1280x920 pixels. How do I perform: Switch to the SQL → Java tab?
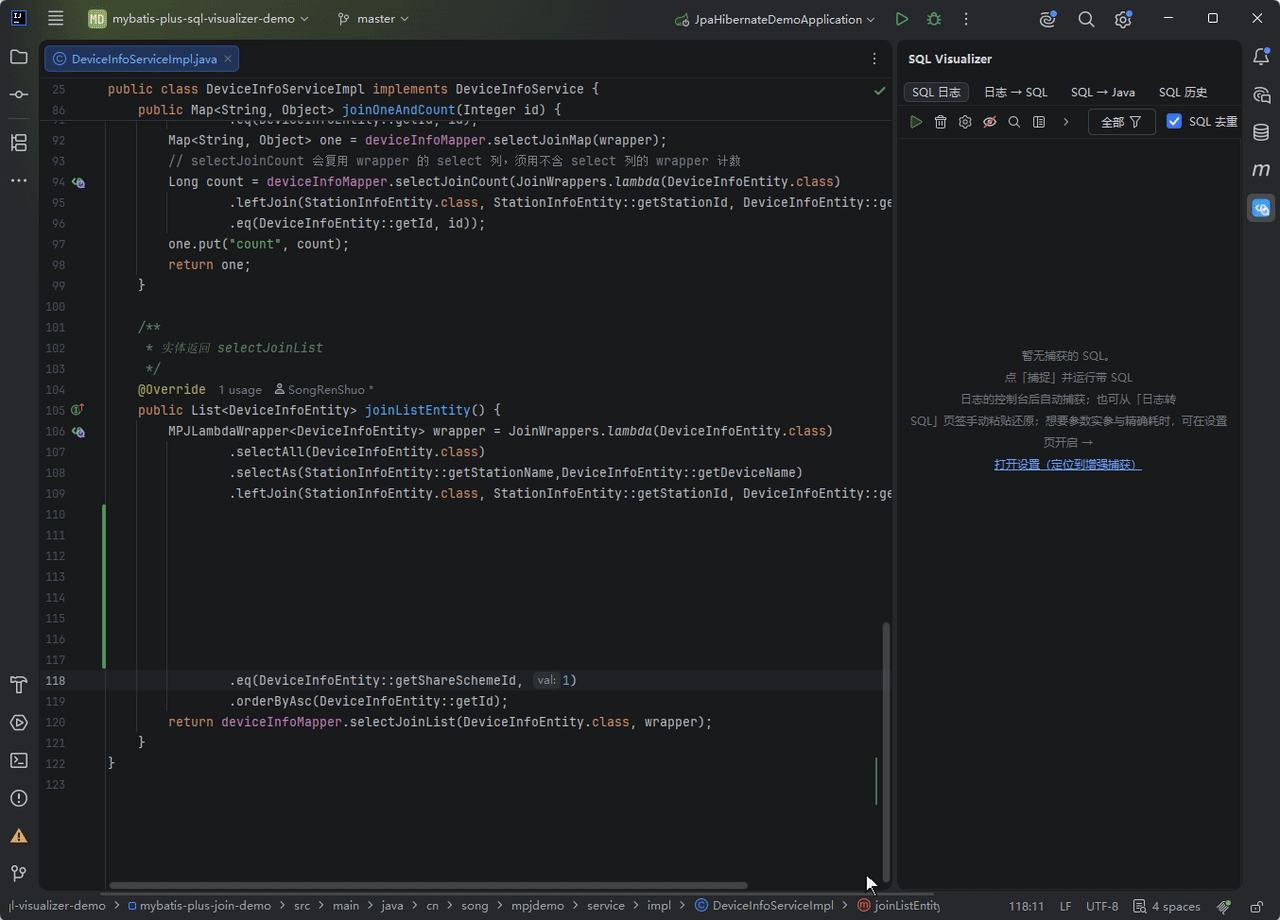click(1103, 92)
